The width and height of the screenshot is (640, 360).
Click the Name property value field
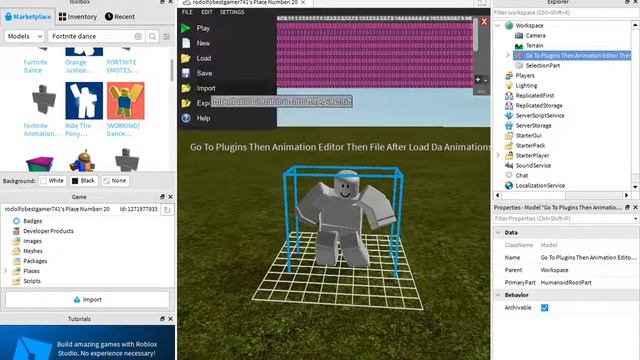pyautogui.click(x=588, y=258)
